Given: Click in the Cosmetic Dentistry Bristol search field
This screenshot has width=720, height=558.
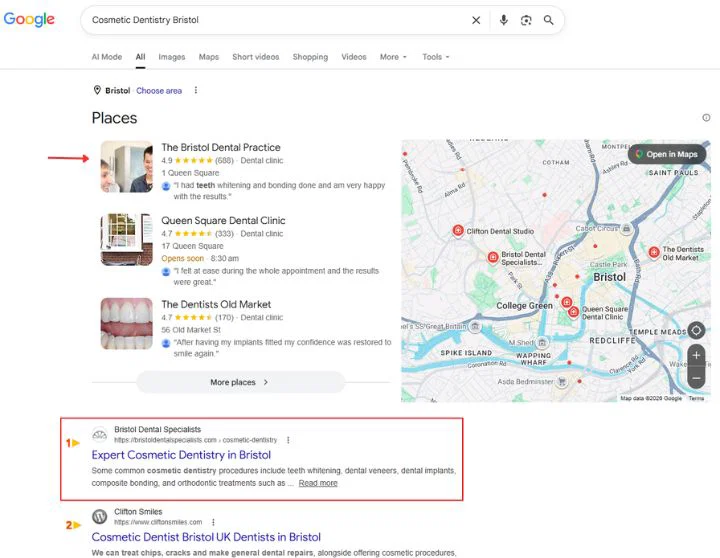Looking at the screenshot, I should (276, 20).
